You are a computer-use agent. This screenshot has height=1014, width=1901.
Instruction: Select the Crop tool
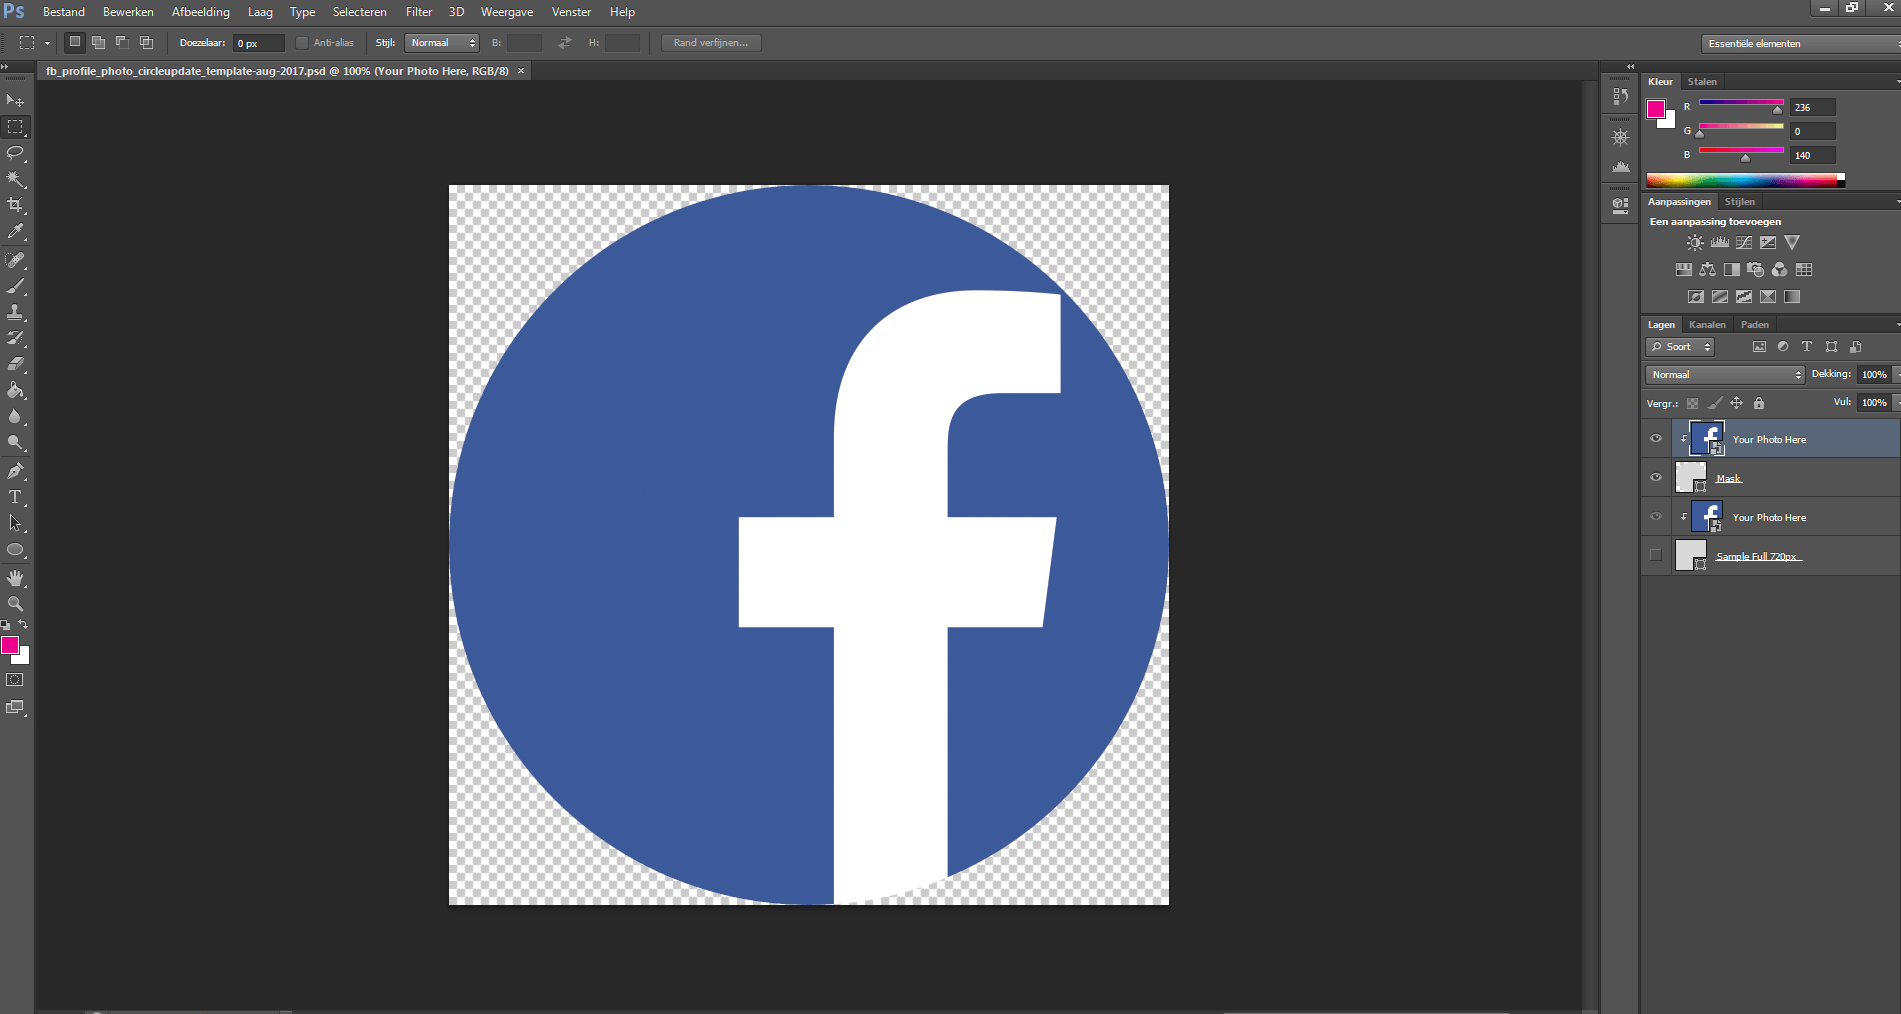coord(15,205)
